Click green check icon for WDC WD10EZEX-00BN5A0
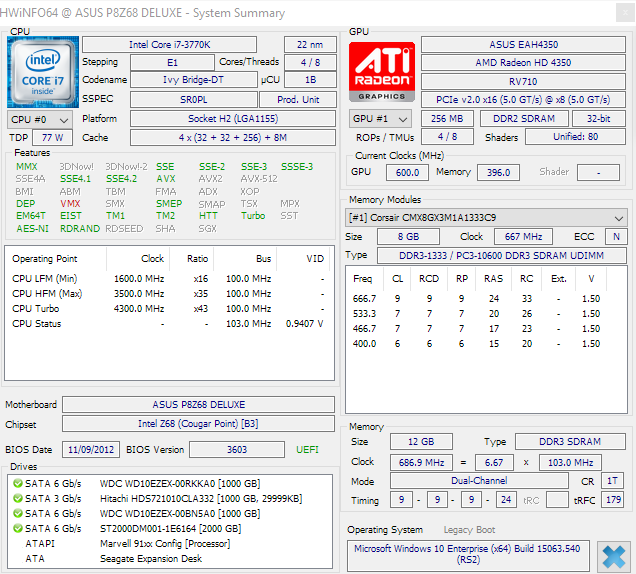The height and width of the screenshot is (574, 636). coord(17,513)
